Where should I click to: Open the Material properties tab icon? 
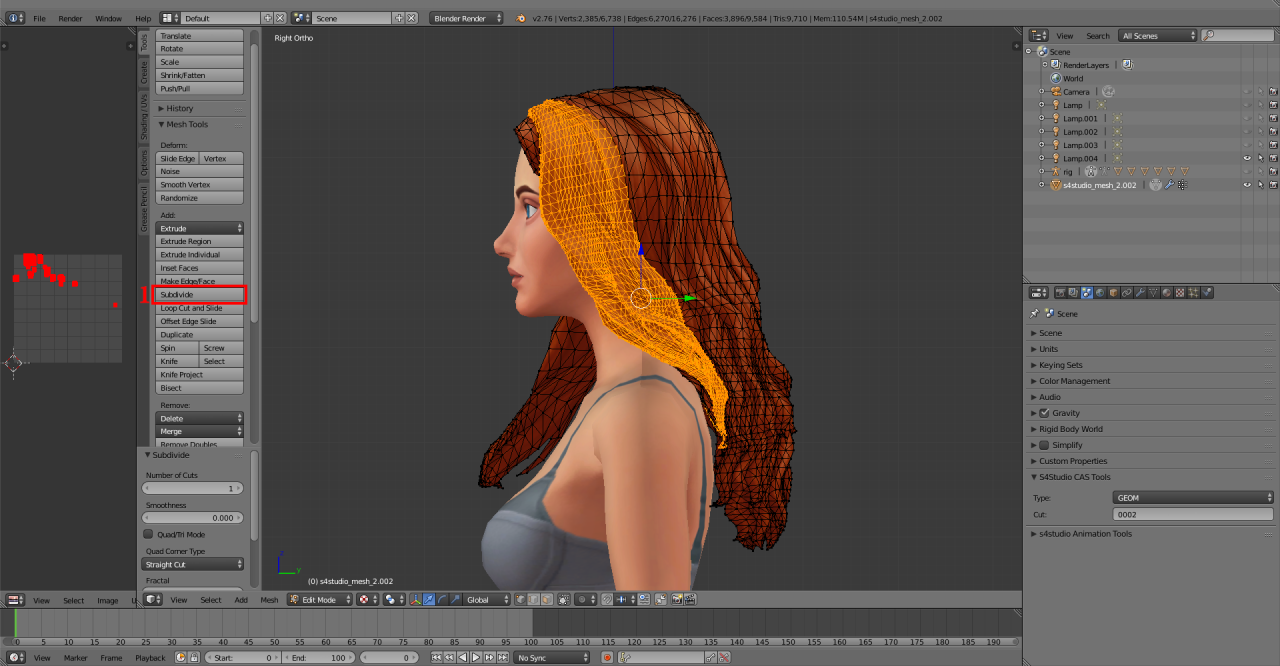click(x=1167, y=293)
